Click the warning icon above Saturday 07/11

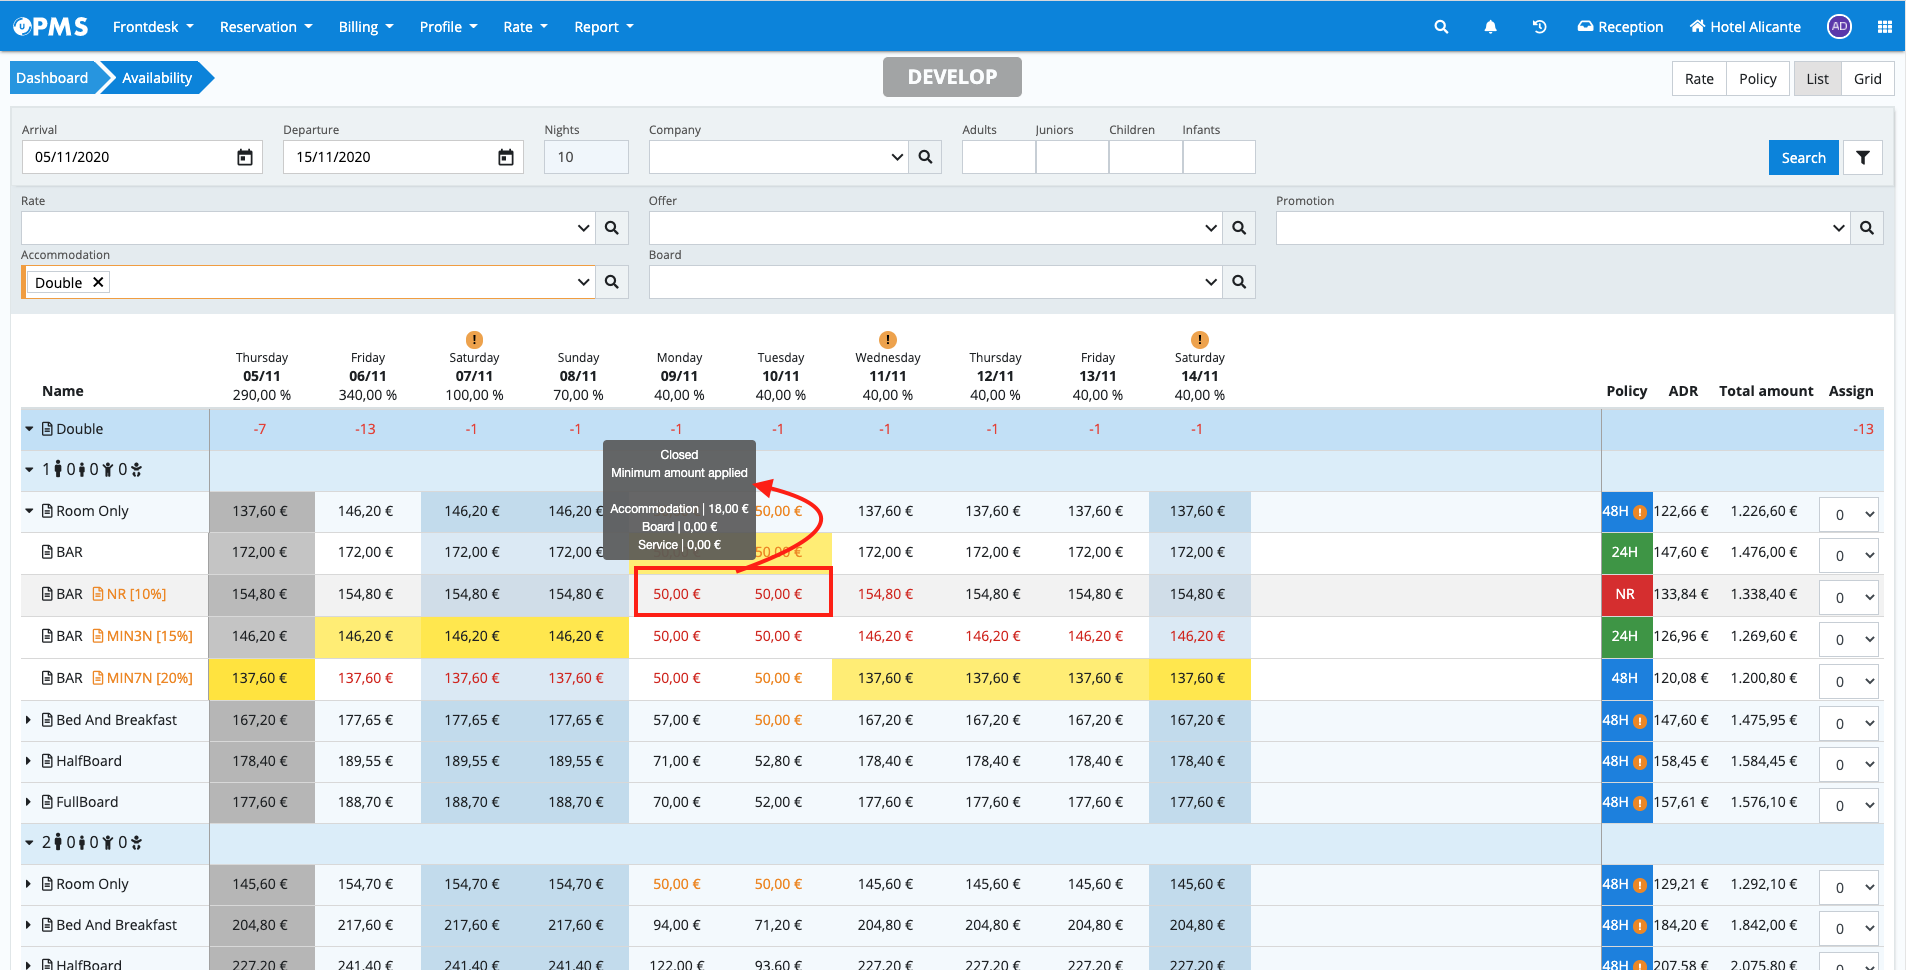coord(474,340)
